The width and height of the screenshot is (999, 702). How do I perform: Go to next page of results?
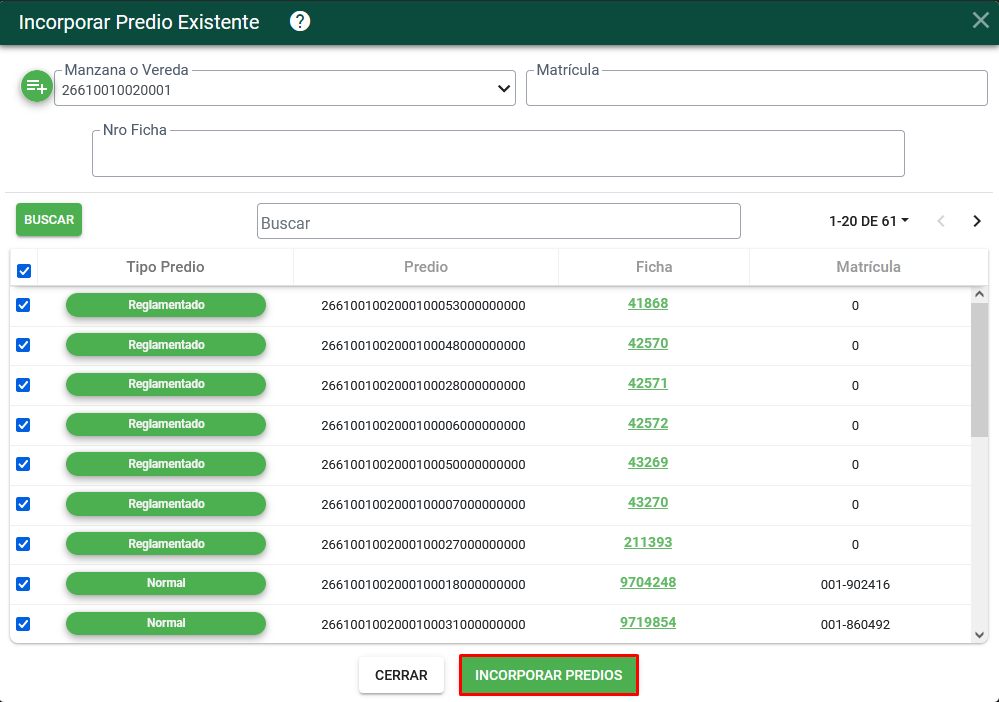(977, 221)
